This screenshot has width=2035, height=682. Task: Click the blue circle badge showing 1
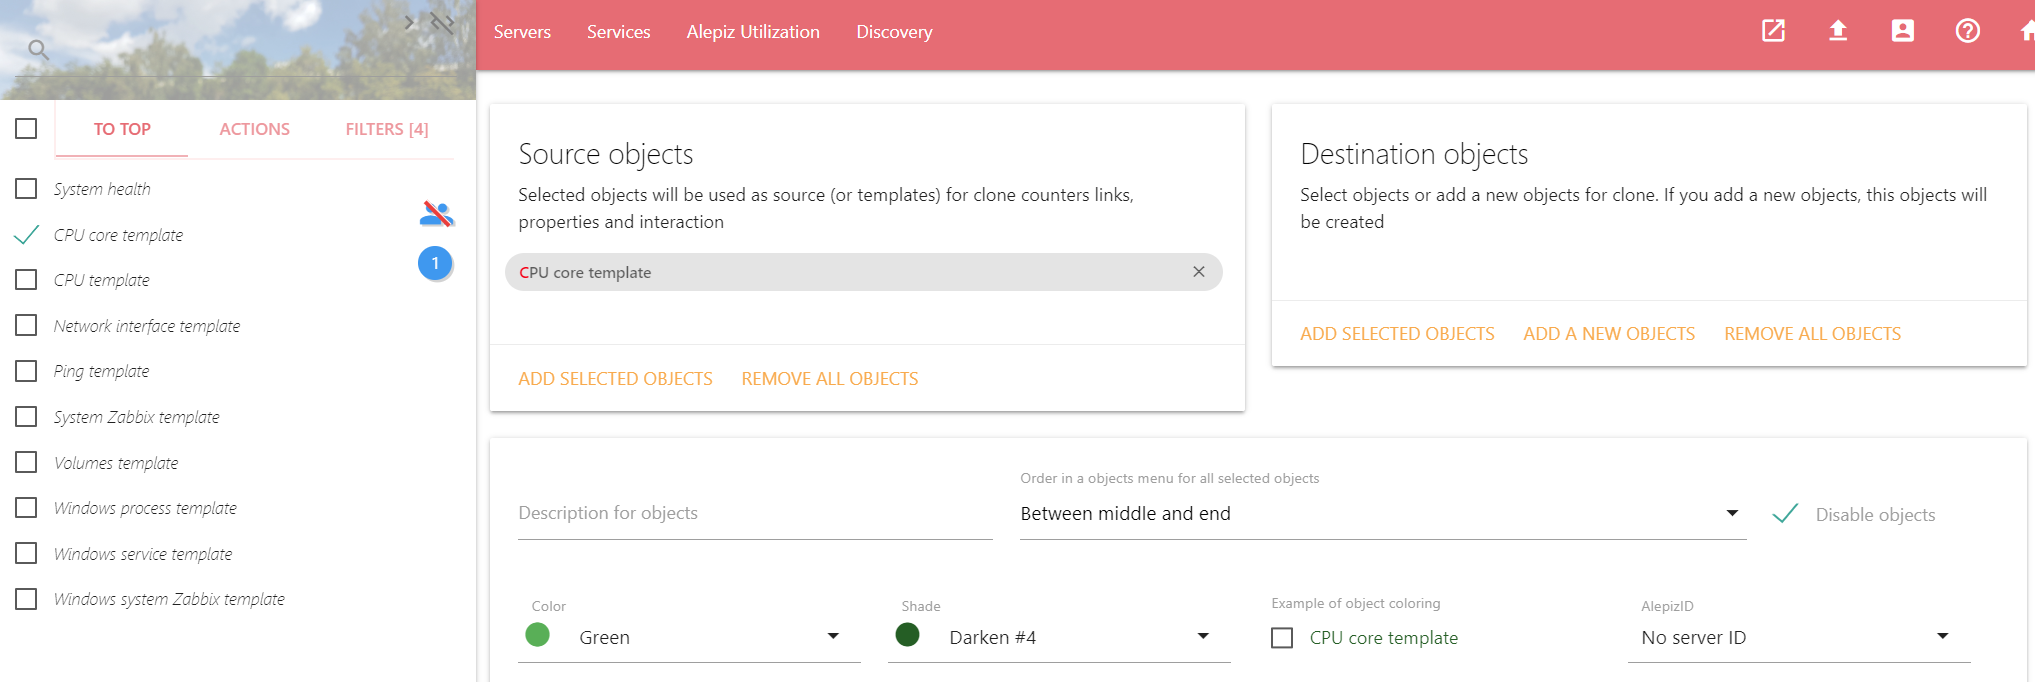[435, 263]
